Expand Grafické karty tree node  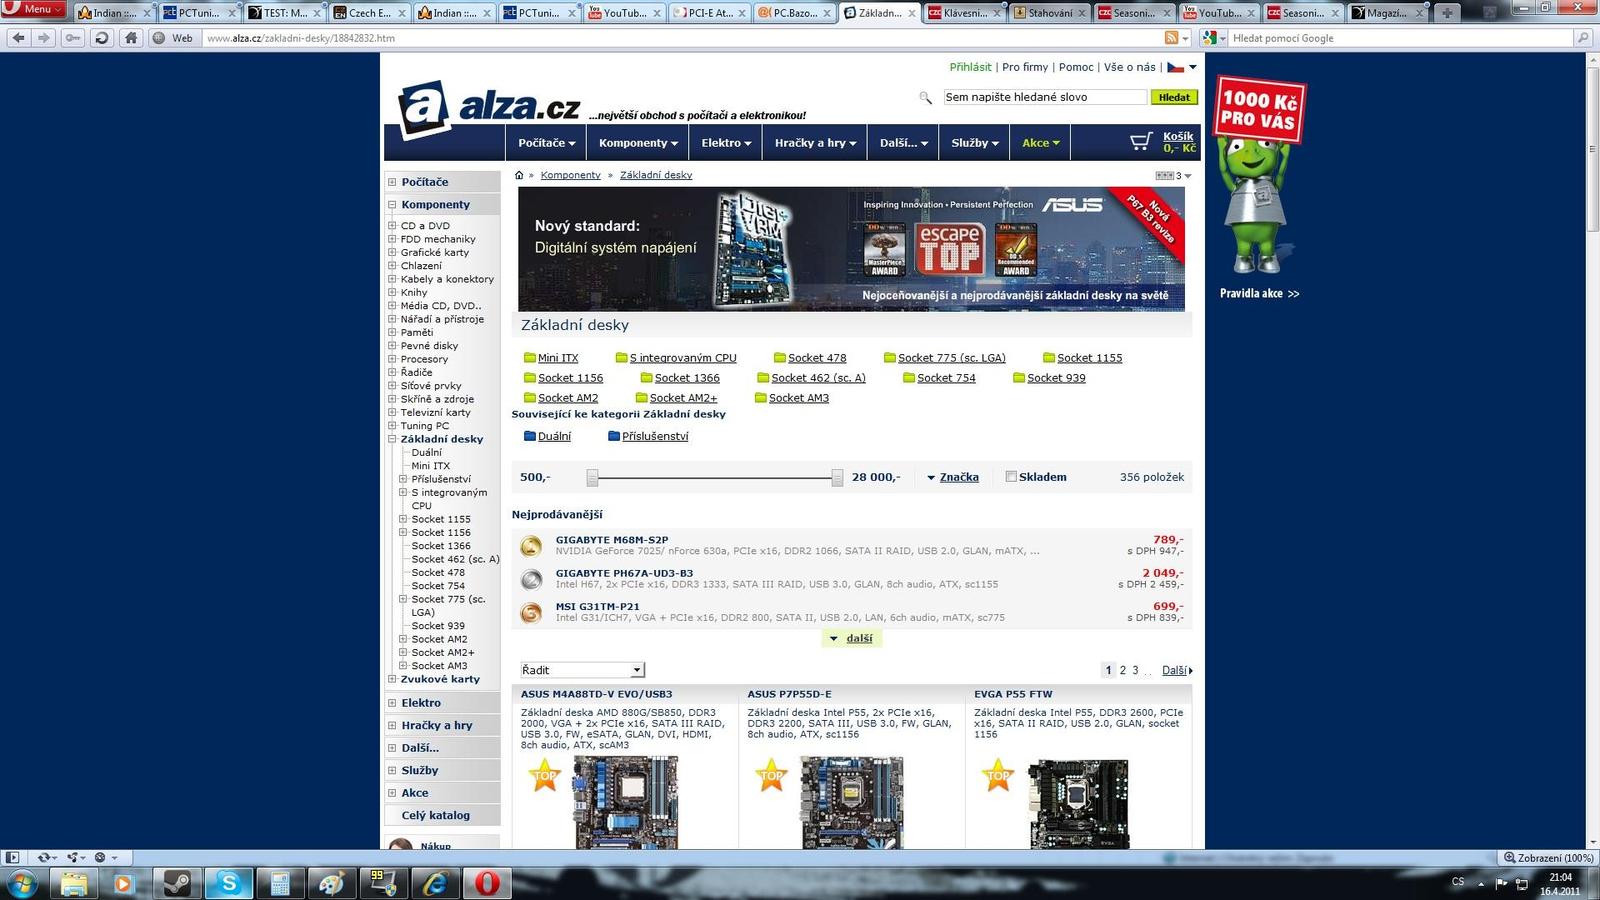[x=392, y=253]
